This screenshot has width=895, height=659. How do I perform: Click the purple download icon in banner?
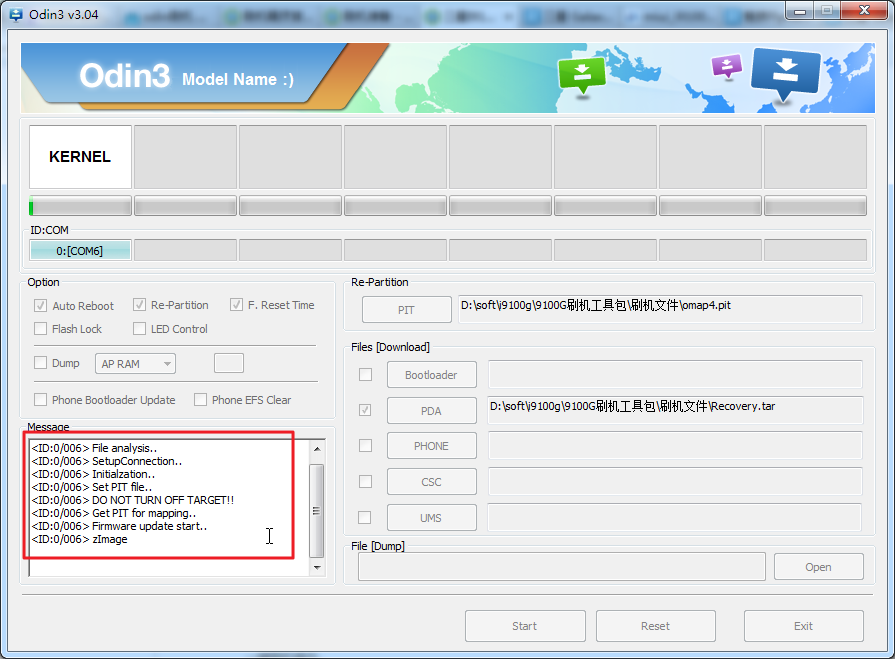click(727, 66)
